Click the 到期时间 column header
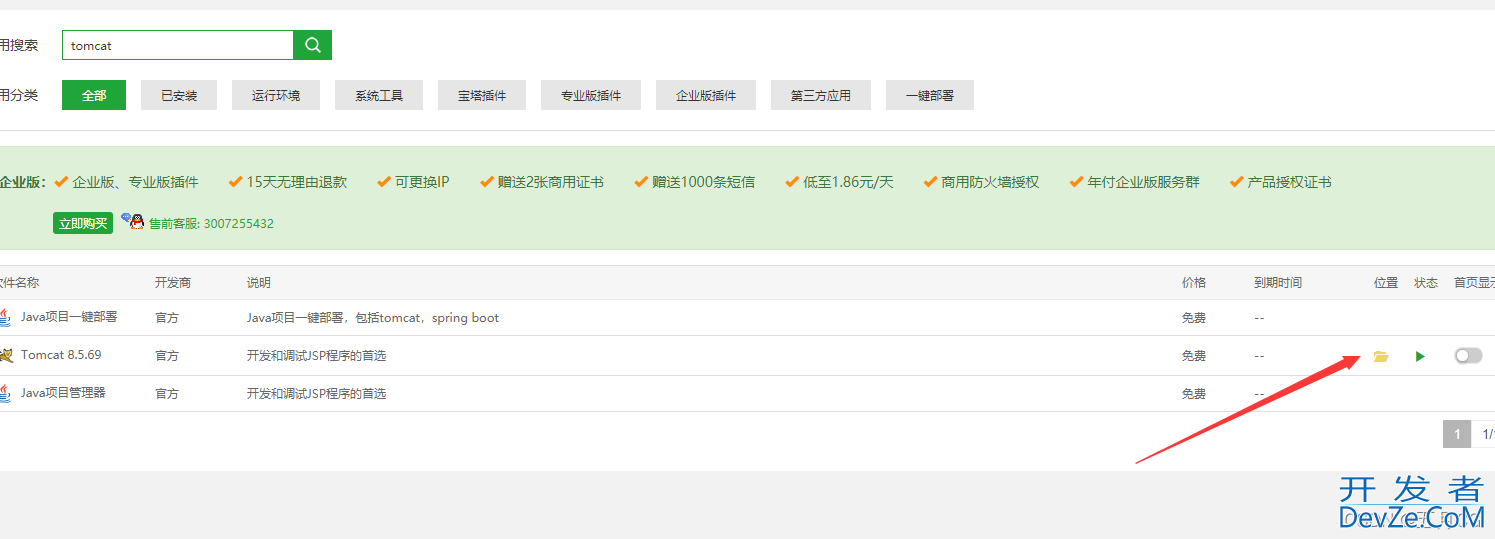 click(x=1278, y=283)
